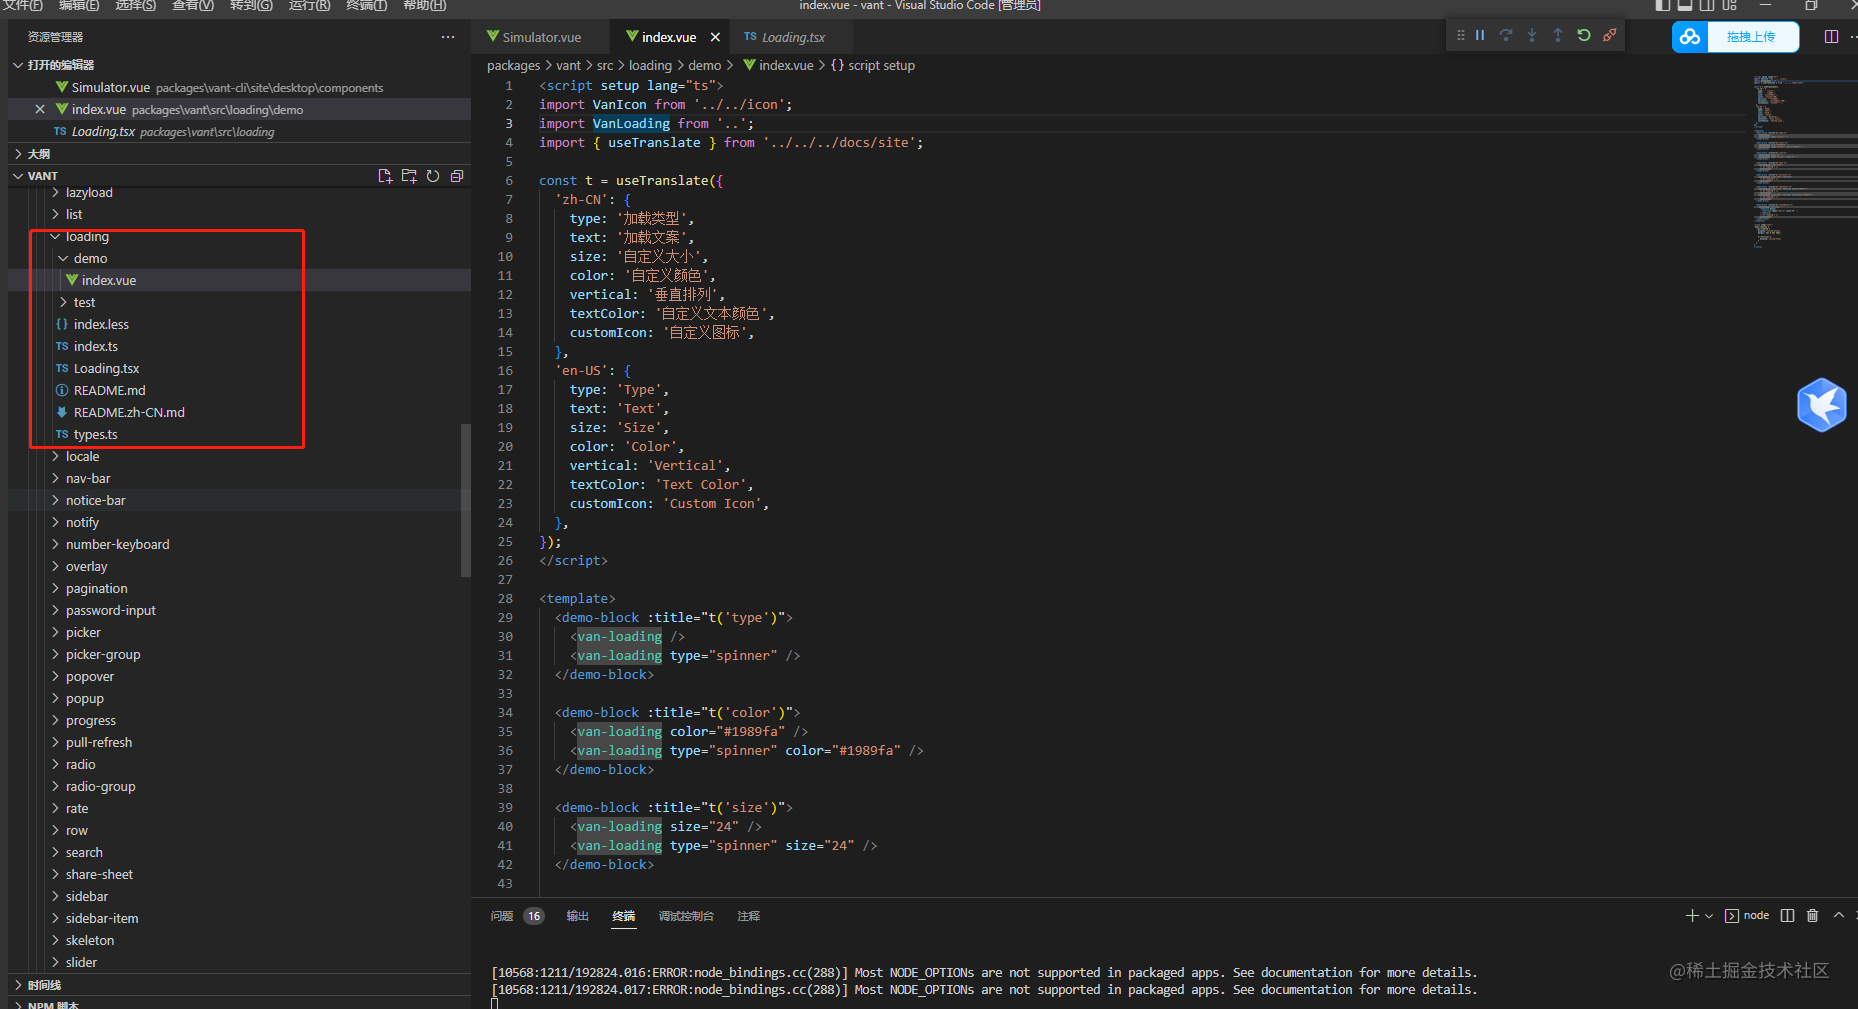Open README.md in the loading folder

tap(109, 391)
